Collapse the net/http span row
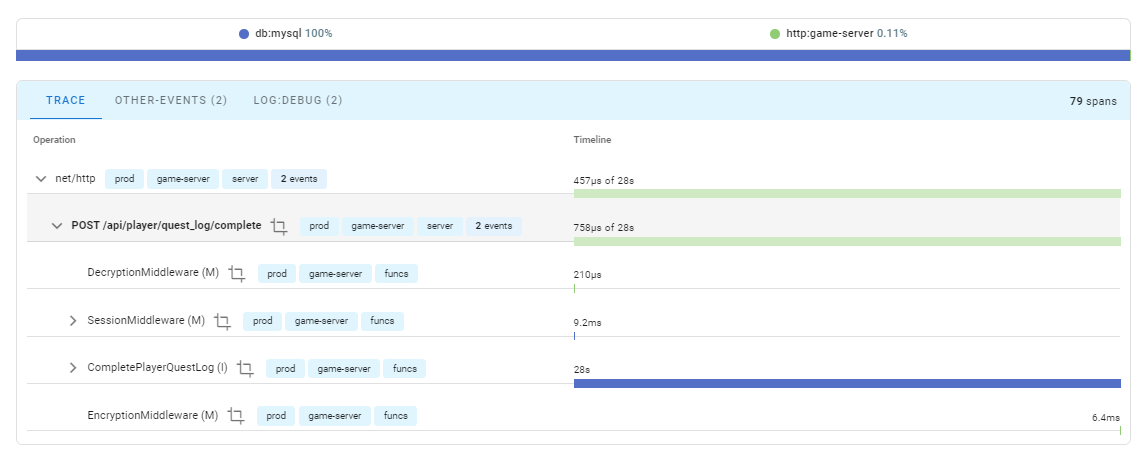The height and width of the screenshot is (457, 1137). 41,179
